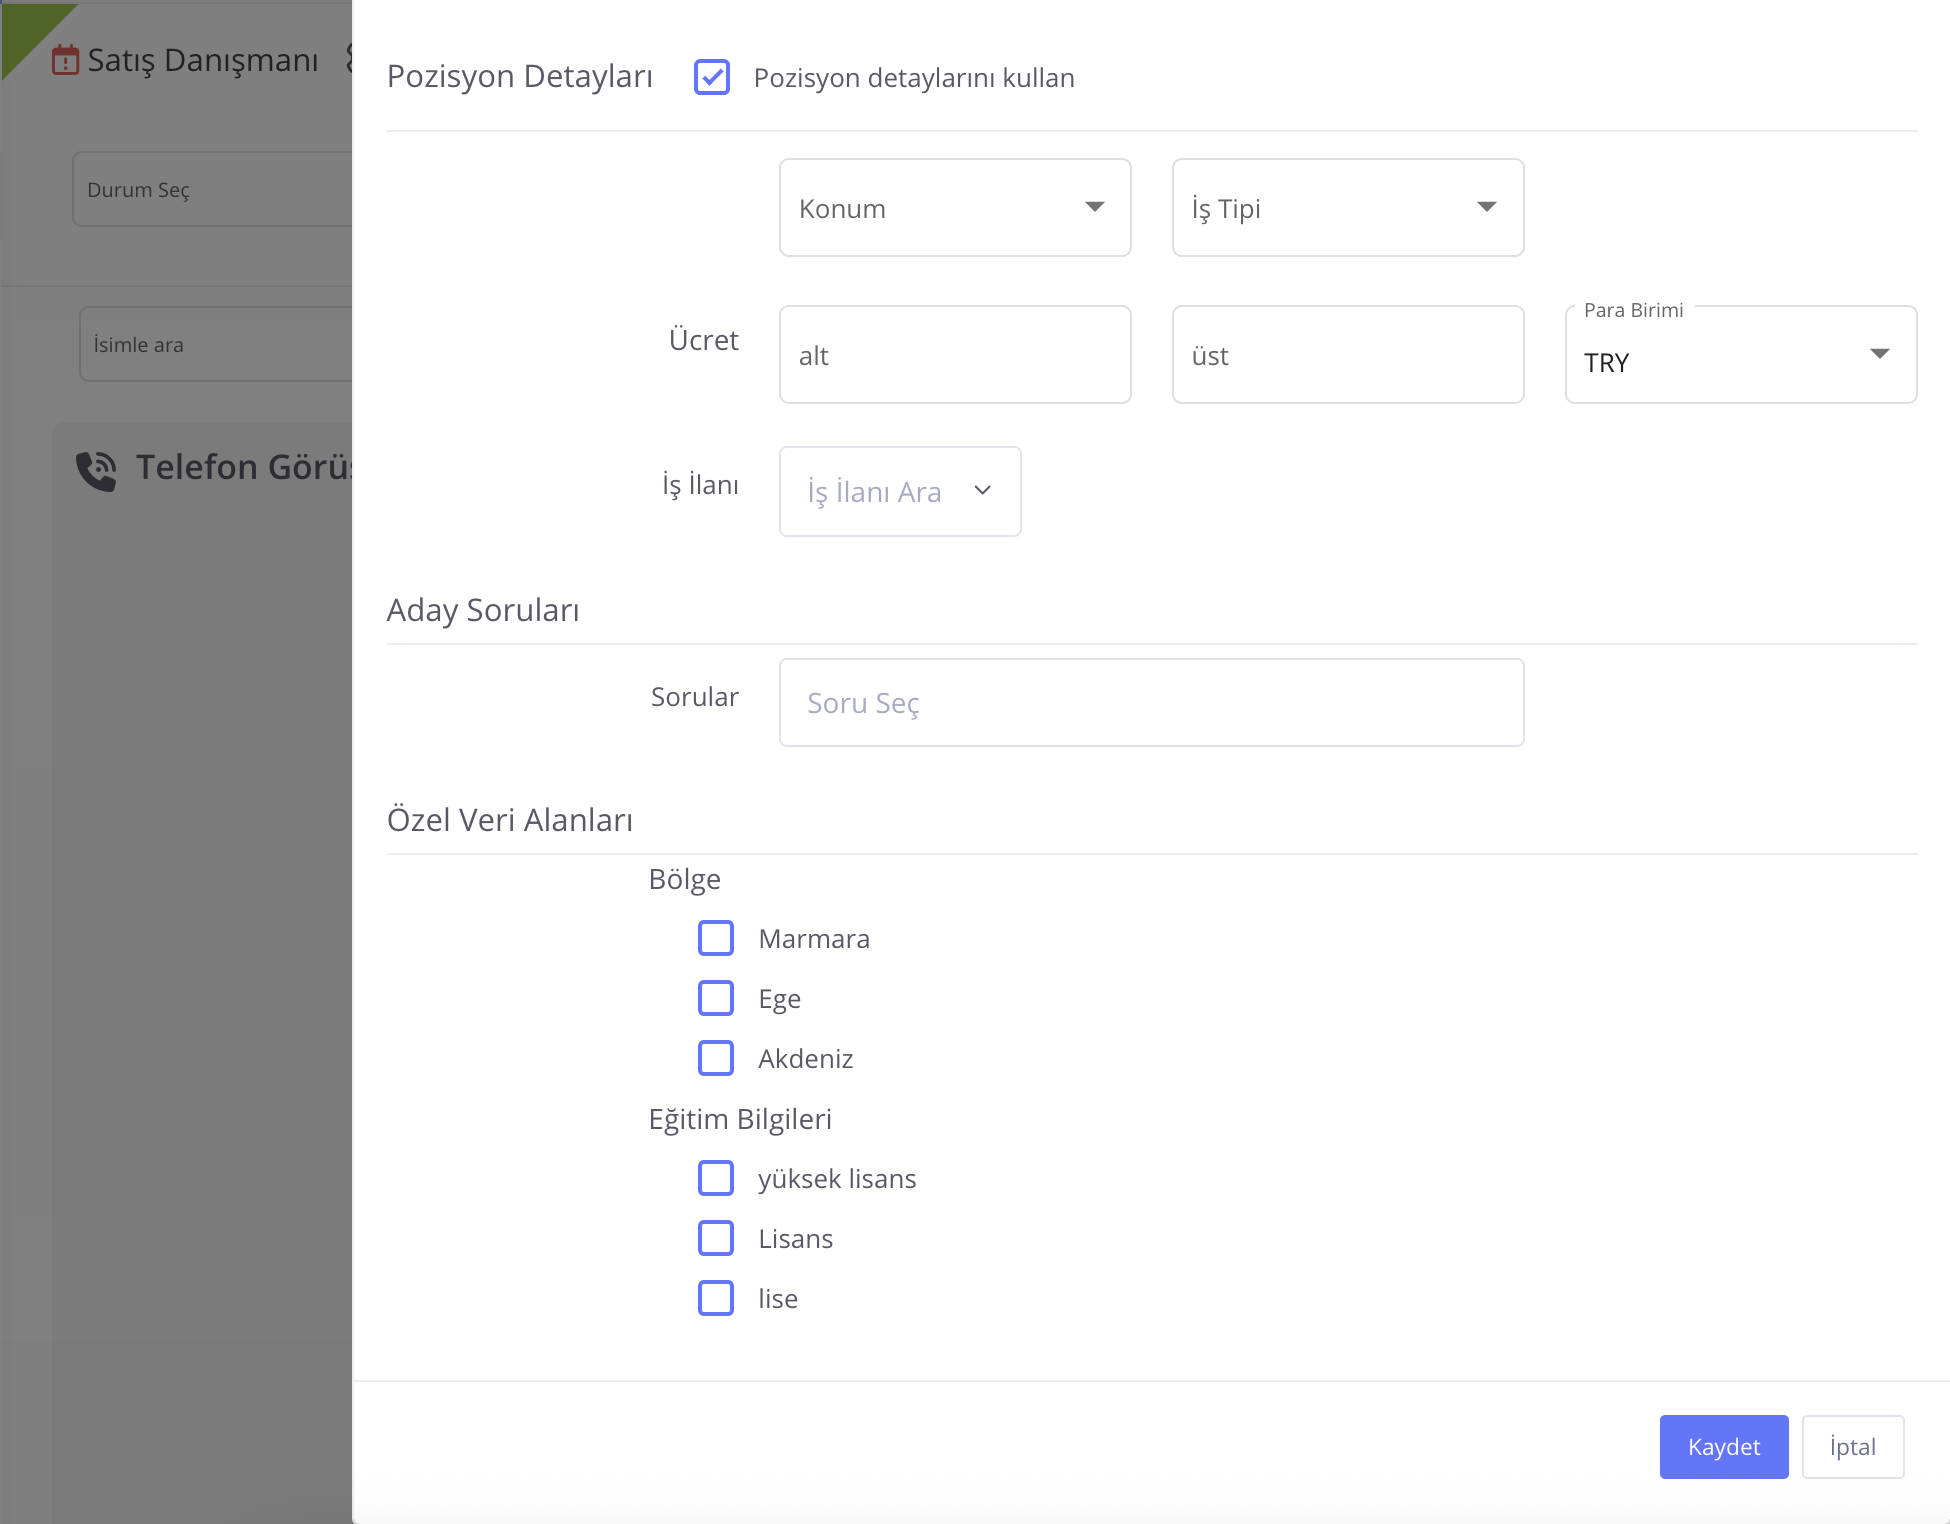Open the TRY currency dropdown

tap(1720, 361)
